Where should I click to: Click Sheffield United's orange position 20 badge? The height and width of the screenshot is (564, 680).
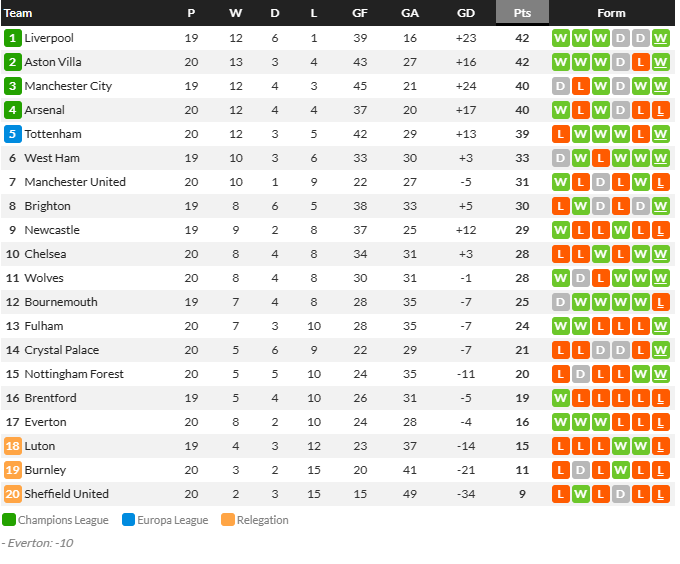tap(12, 494)
